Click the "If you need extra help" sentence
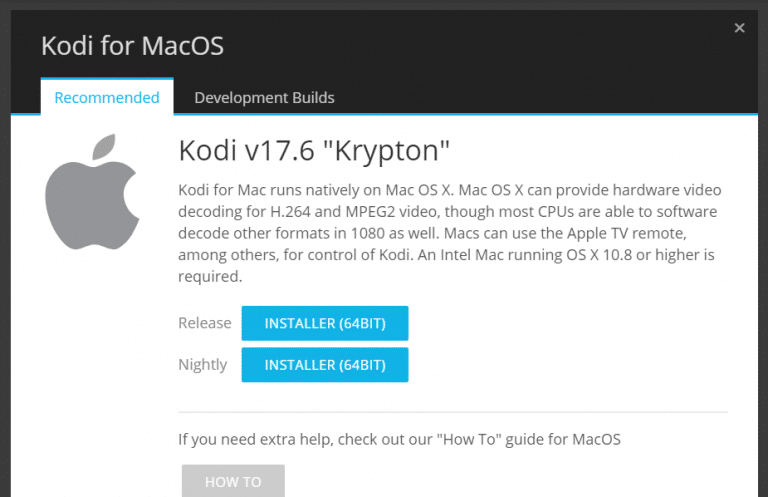The width and height of the screenshot is (768, 497). 399,439
